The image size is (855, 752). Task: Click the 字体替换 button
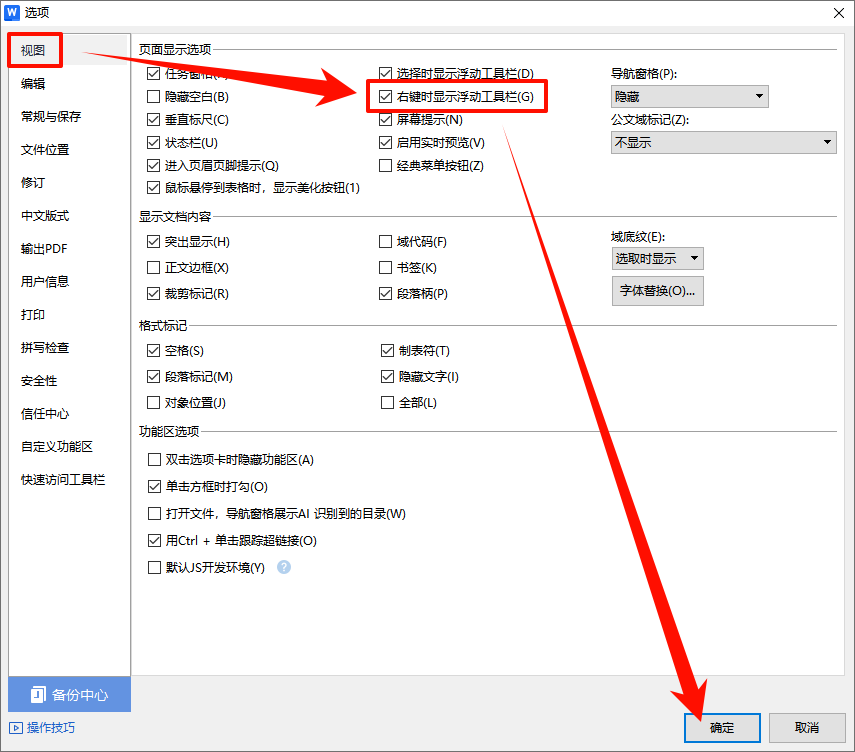[x=657, y=291]
